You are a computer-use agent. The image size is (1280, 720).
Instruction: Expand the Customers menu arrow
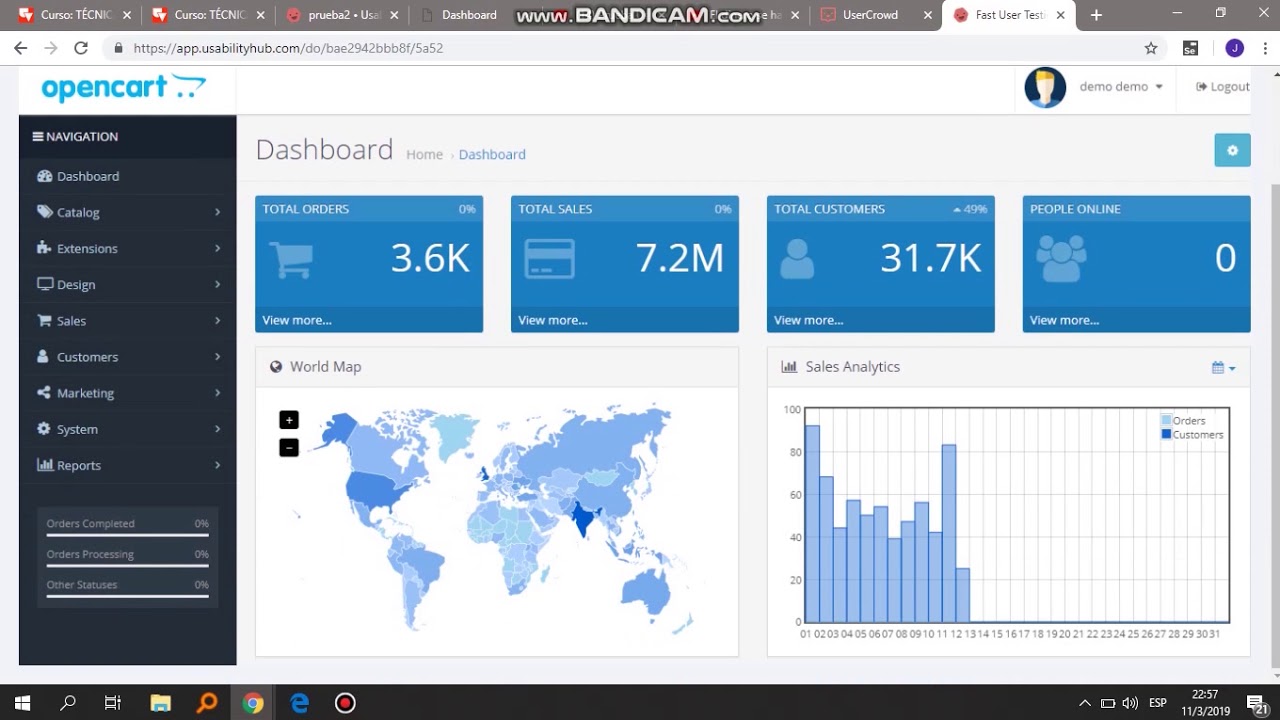coord(217,356)
